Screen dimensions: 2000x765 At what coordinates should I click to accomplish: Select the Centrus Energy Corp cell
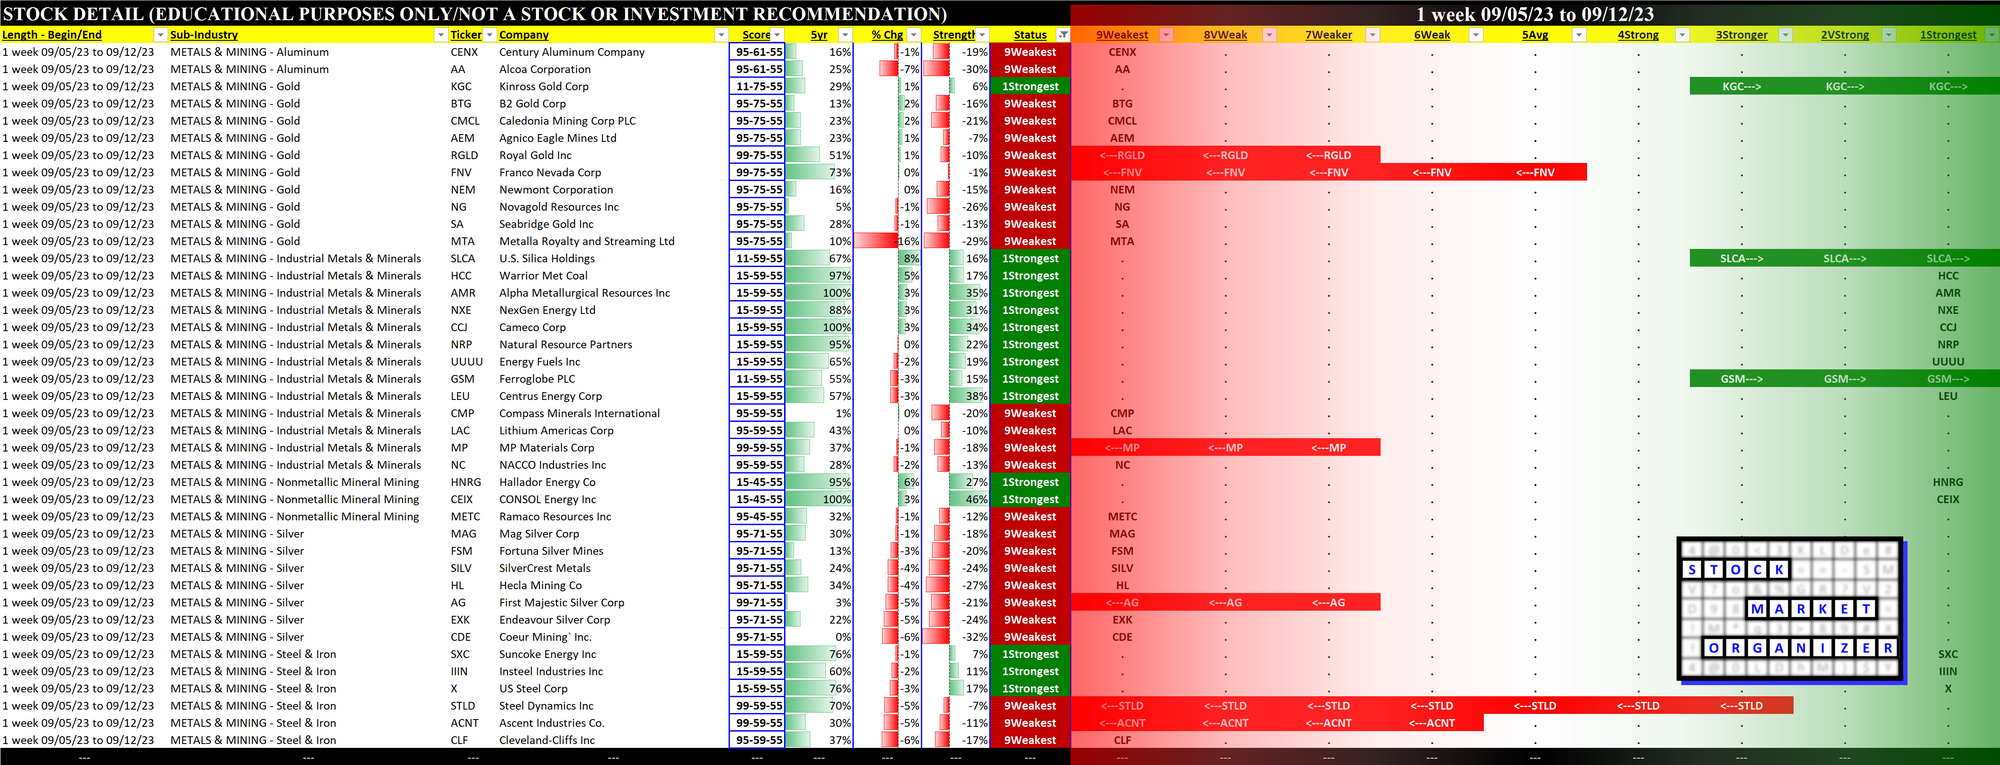(x=613, y=396)
